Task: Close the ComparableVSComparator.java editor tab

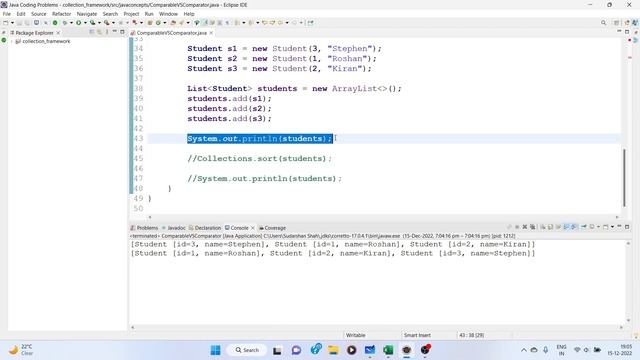Action: point(211,33)
